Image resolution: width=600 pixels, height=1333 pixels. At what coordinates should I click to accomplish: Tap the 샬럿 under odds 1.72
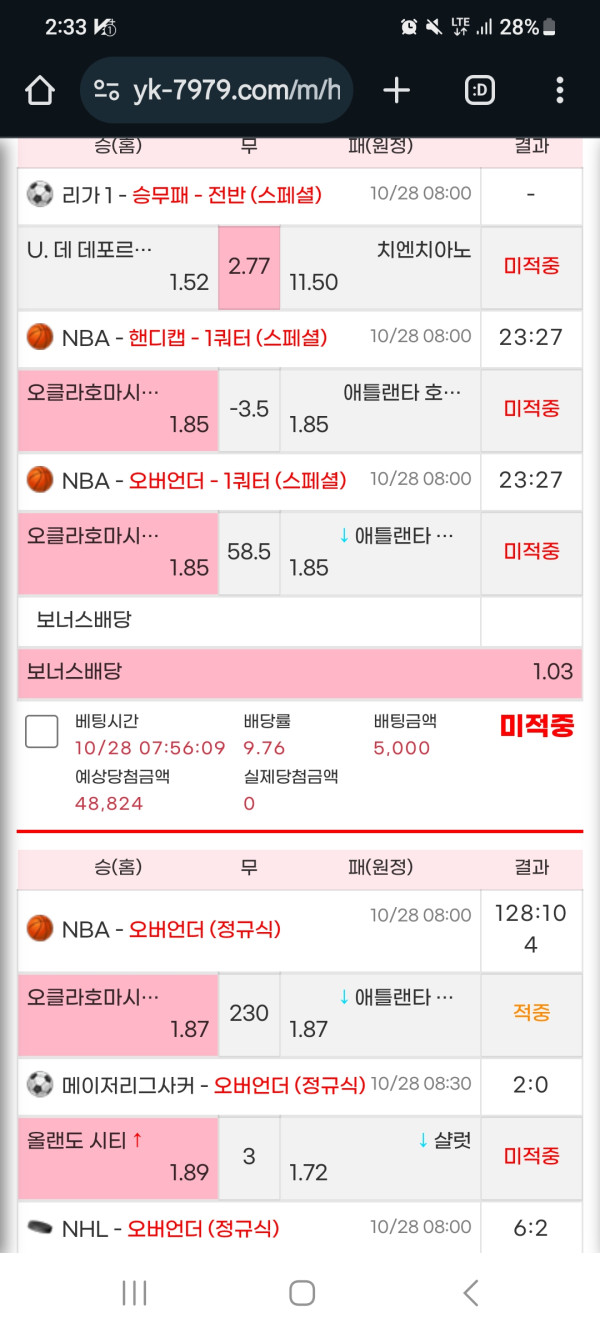tap(380, 1156)
